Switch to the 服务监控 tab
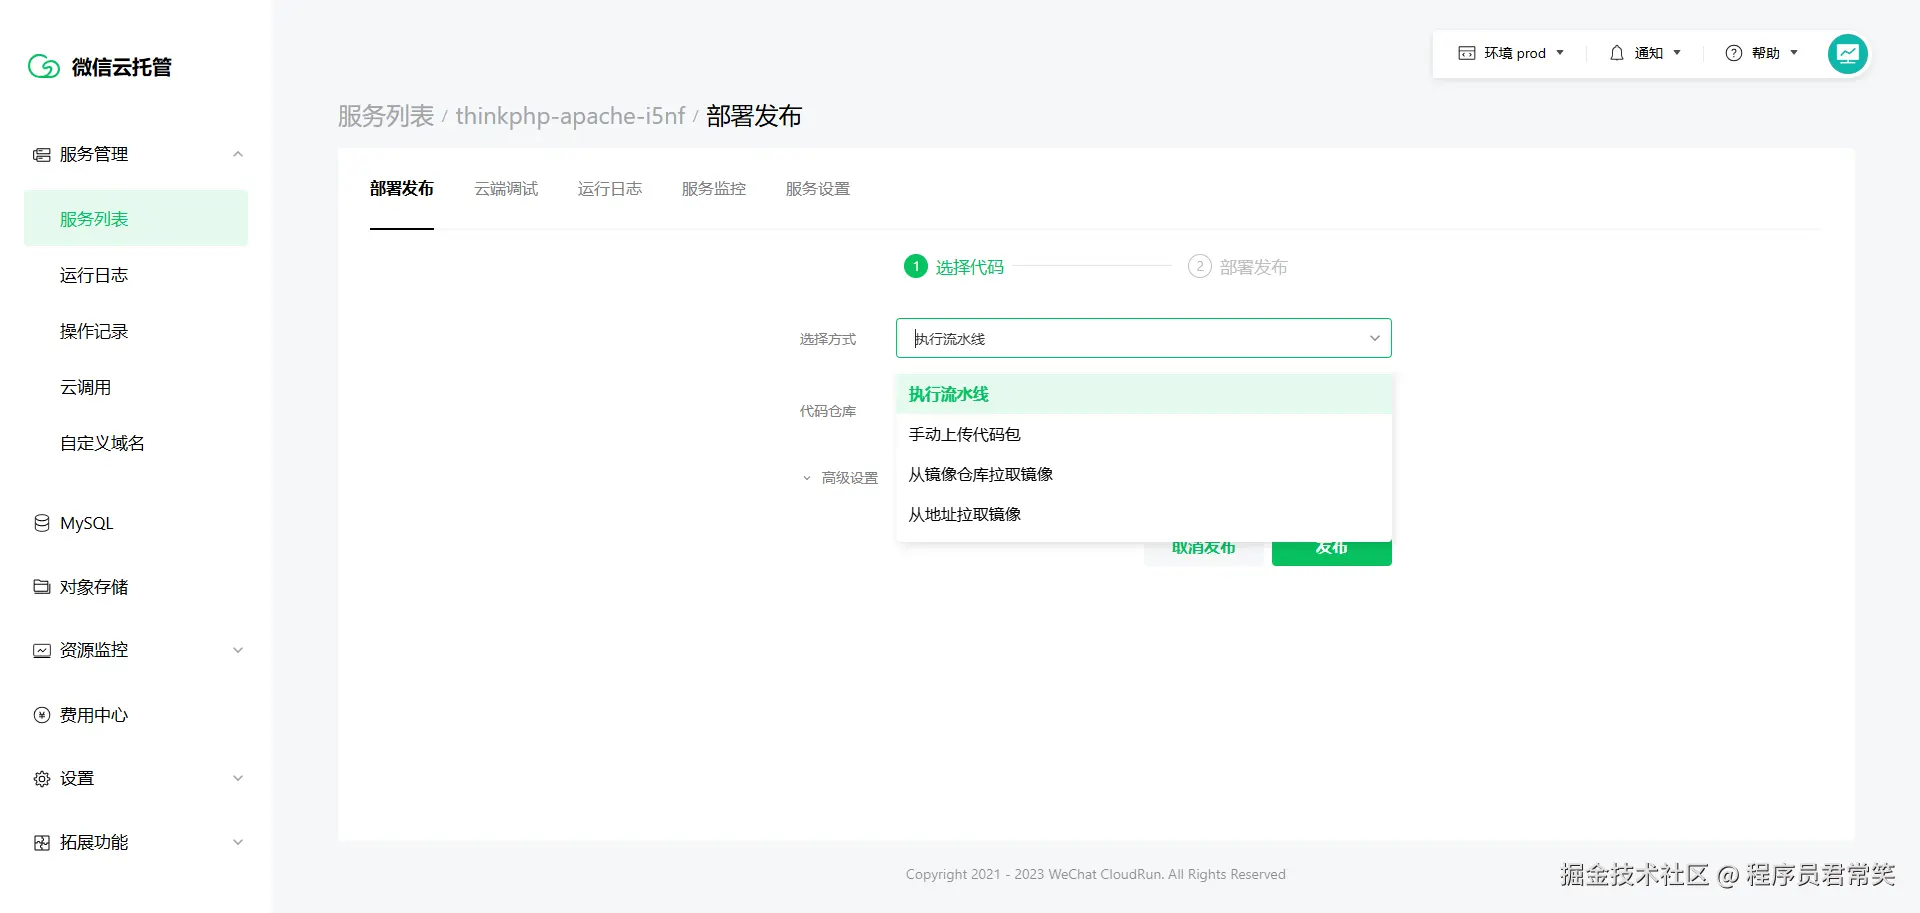Screen dimensions: 1920x913 (714, 189)
